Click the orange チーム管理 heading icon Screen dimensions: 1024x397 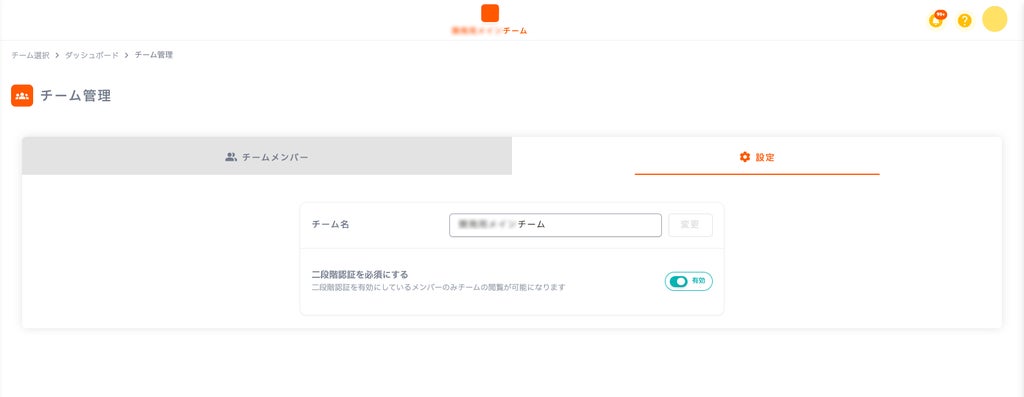(x=22, y=95)
